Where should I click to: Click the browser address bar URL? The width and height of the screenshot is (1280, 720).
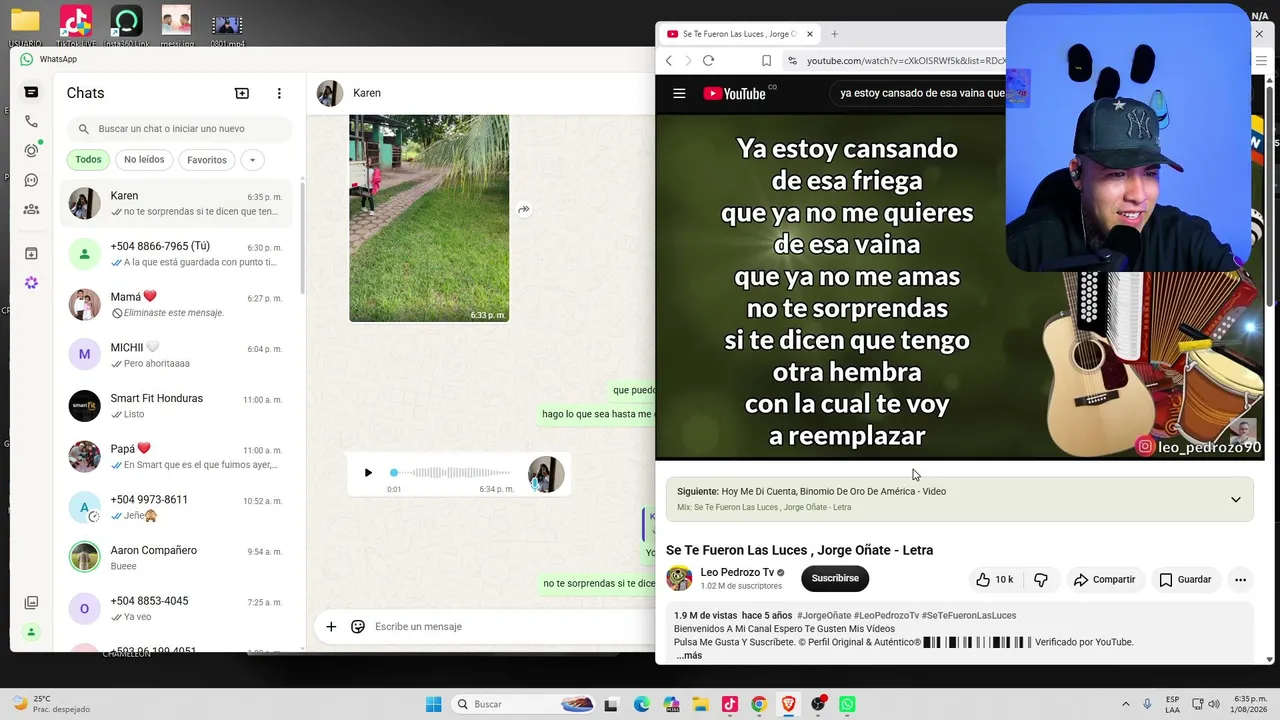pyautogui.click(x=905, y=61)
